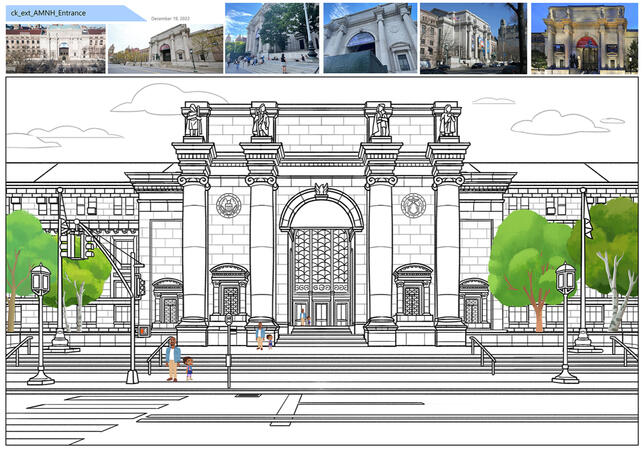Click the right round seal medallion

tap(413, 205)
